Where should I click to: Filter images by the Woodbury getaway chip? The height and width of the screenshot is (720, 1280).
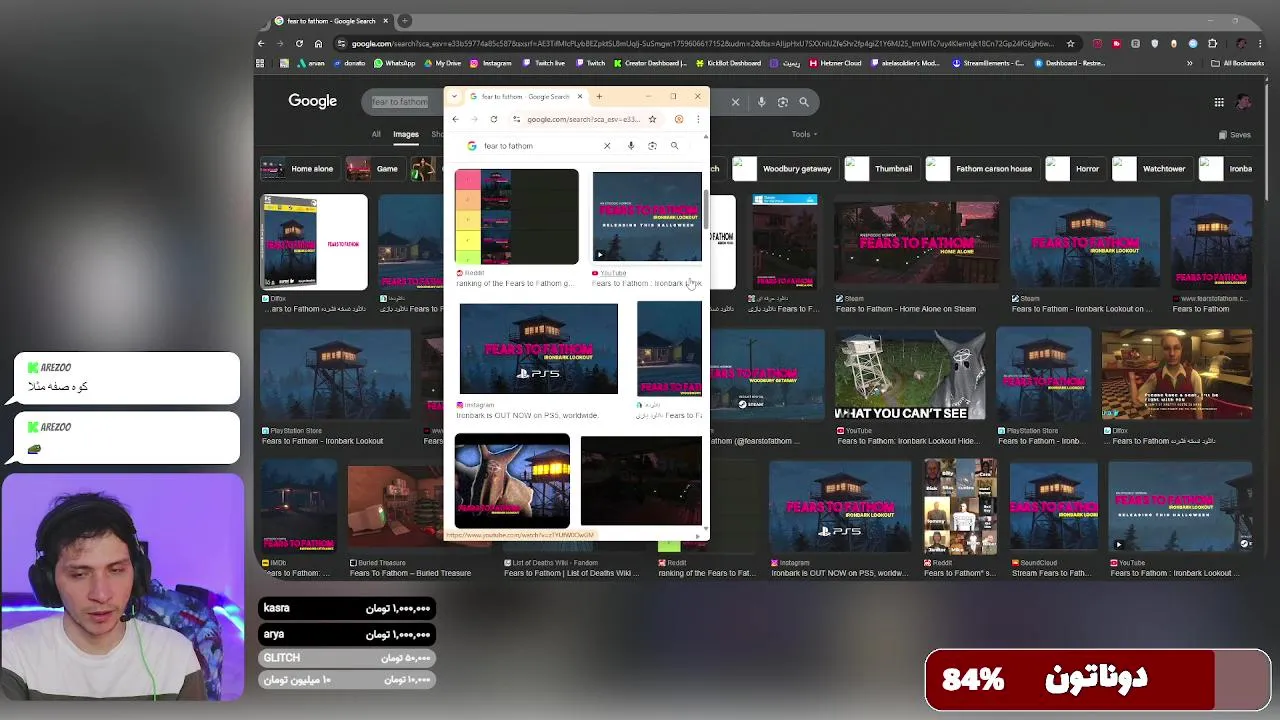coord(785,169)
